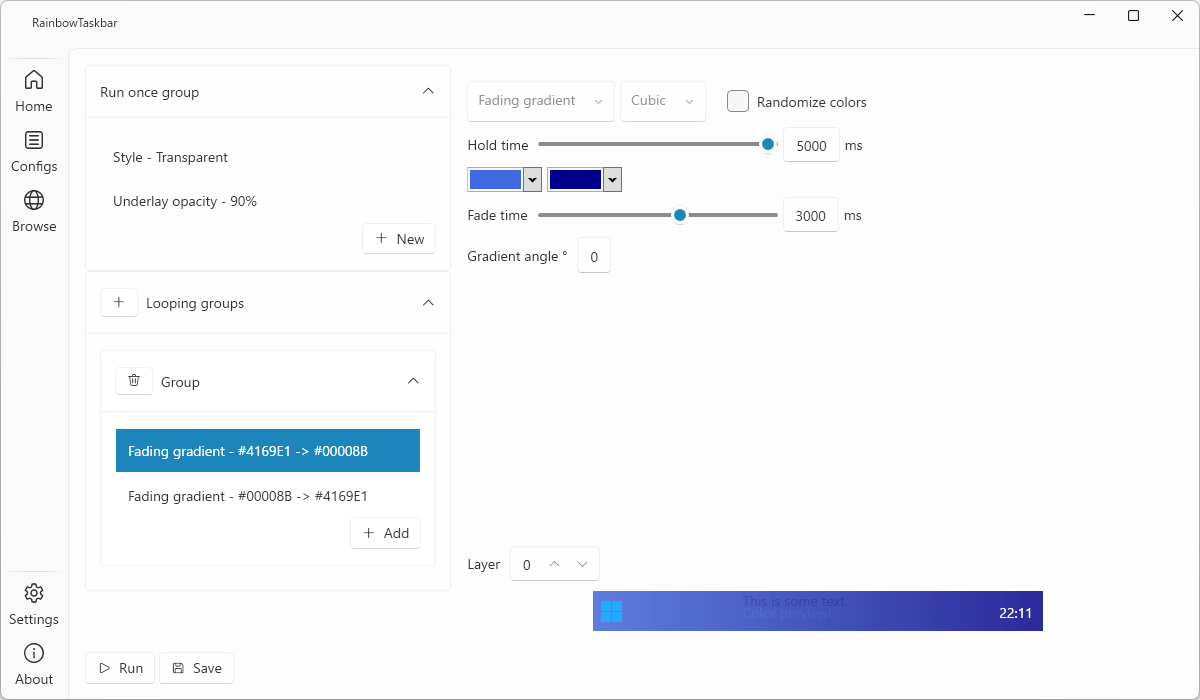The image size is (1200, 700).
Task: Click New in Run once group
Action: pos(399,238)
